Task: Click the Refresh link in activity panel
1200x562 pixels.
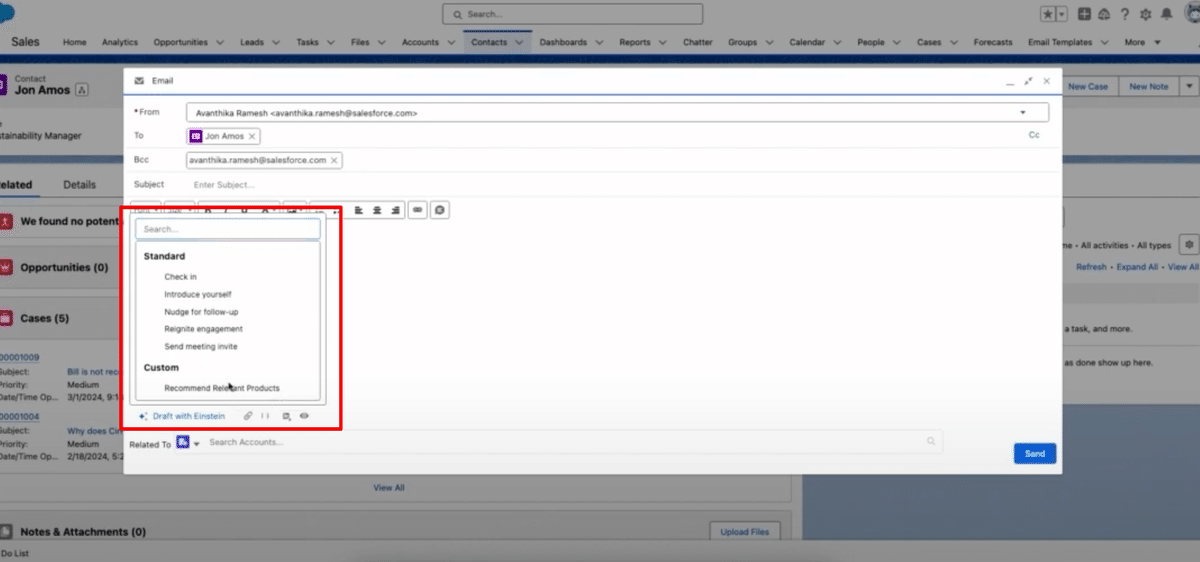Action: click(x=1091, y=267)
